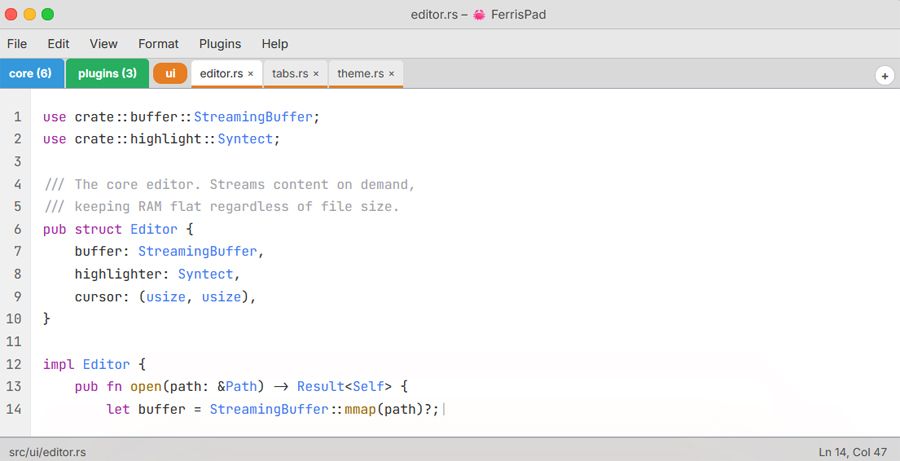This screenshot has height=461, width=900.
Task: Click line number 6 in the gutter
Action: point(18,229)
